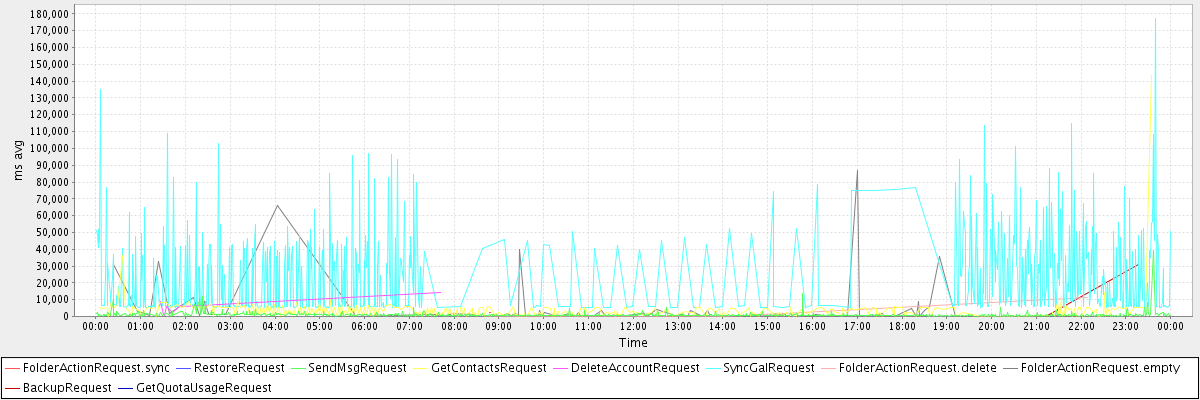Image resolution: width=1200 pixels, height=400 pixels.
Task: Click the cyan line swatch beside SyncGalRequest
Action: 709,369
